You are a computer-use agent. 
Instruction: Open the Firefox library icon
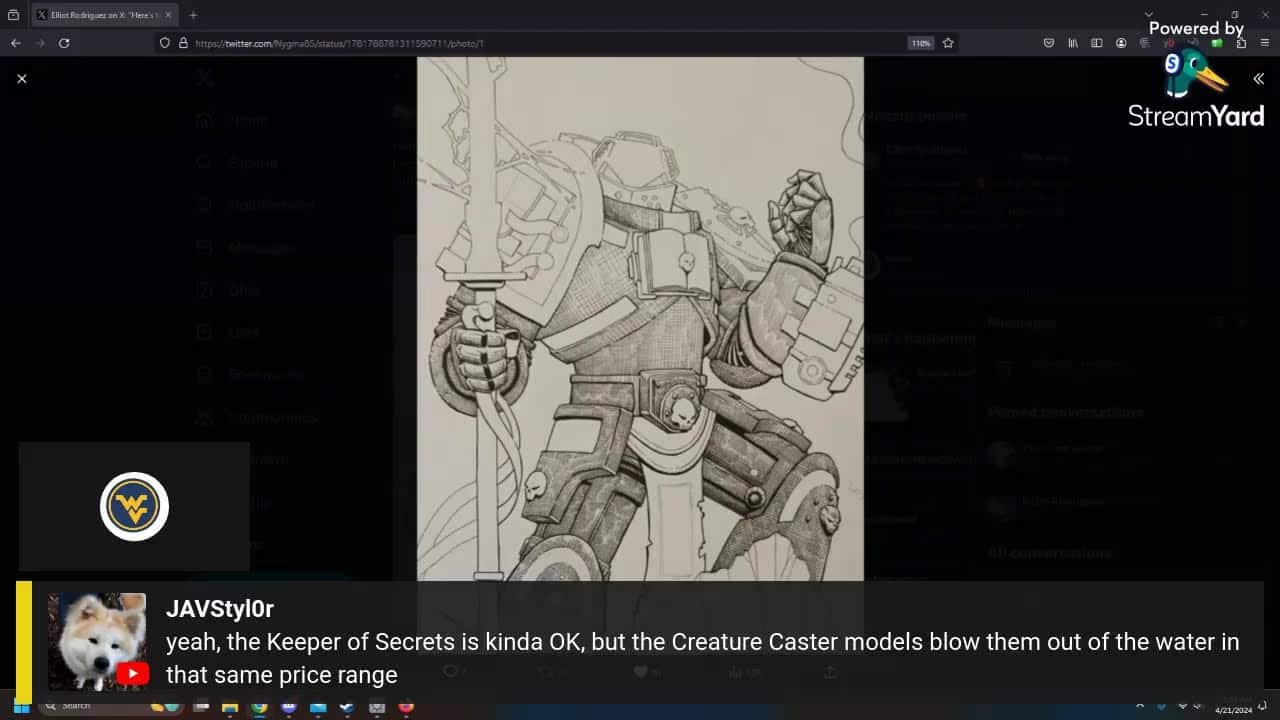pyautogui.click(x=1073, y=43)
